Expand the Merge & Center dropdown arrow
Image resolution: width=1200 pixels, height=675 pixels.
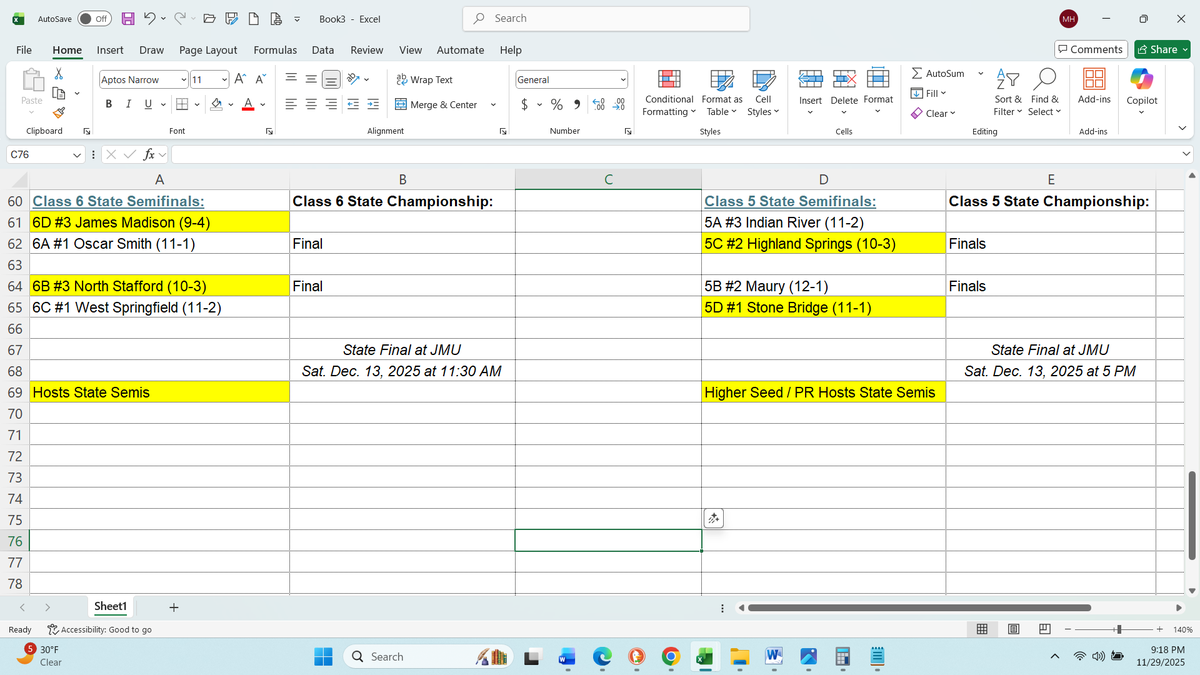pyautogui.click(x=494, y=104)
